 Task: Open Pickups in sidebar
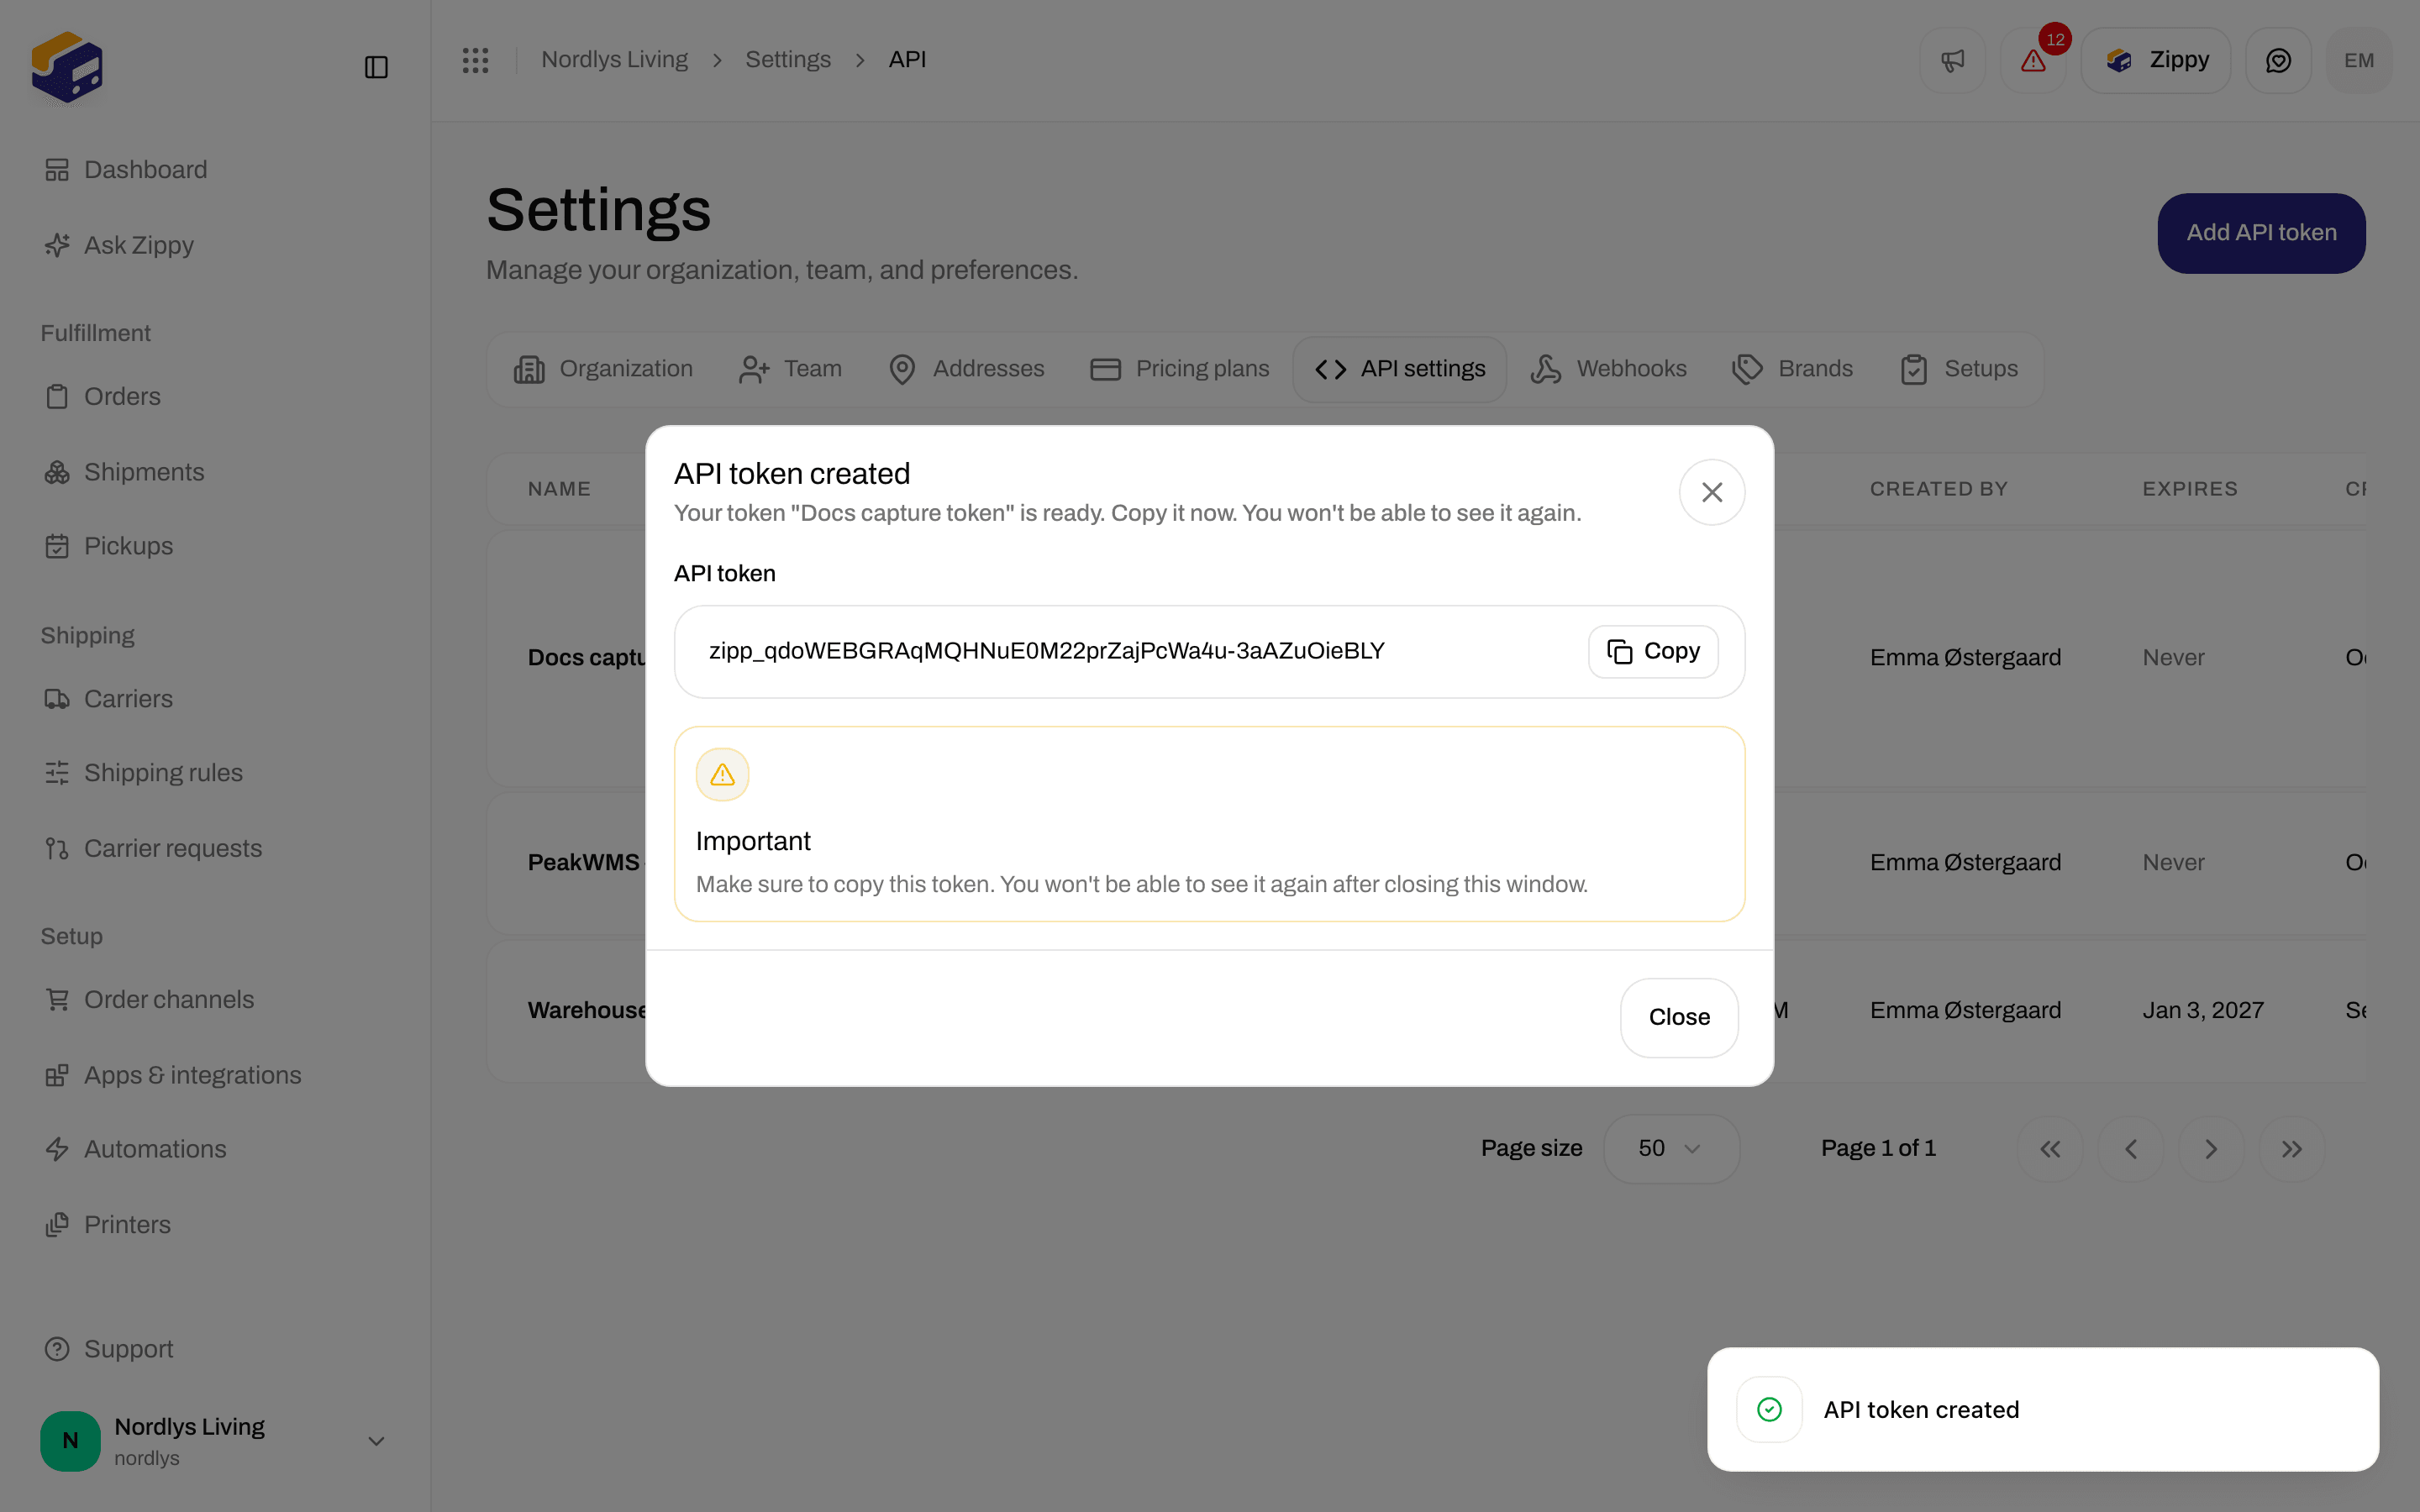(108, 546)
